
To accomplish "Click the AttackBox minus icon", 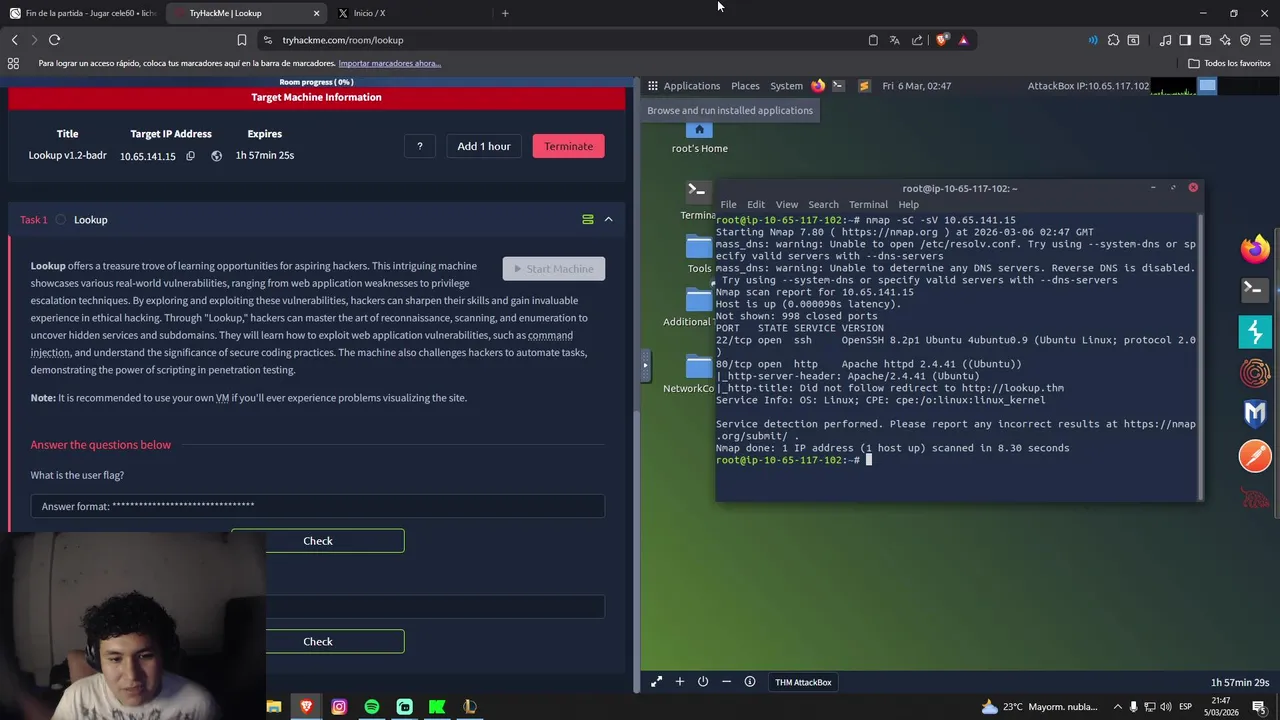I will pos(726,682).
